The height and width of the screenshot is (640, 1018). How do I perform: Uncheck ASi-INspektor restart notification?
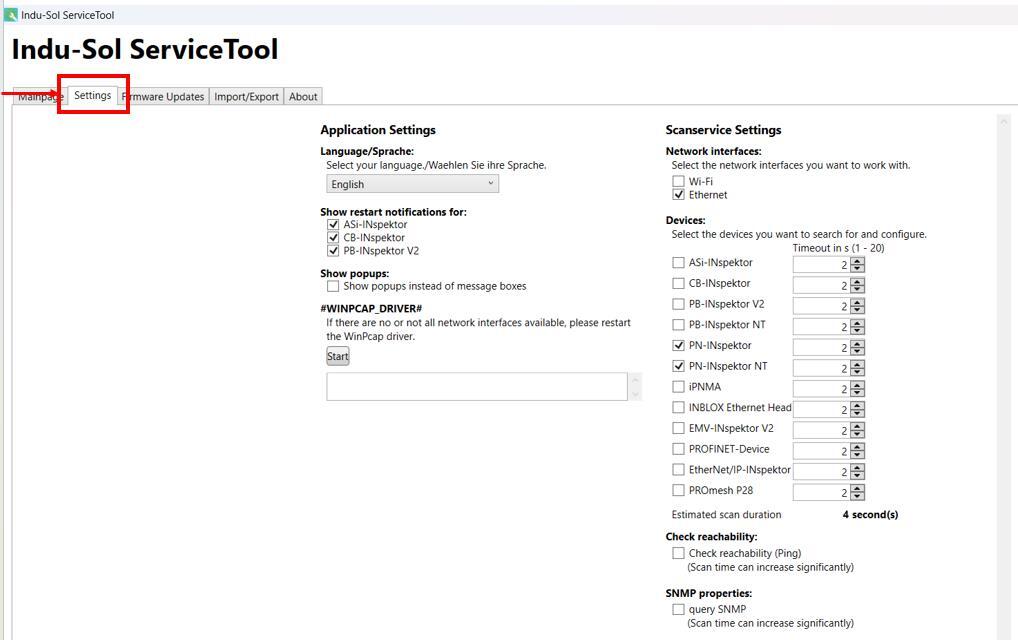tap(333, 225)
